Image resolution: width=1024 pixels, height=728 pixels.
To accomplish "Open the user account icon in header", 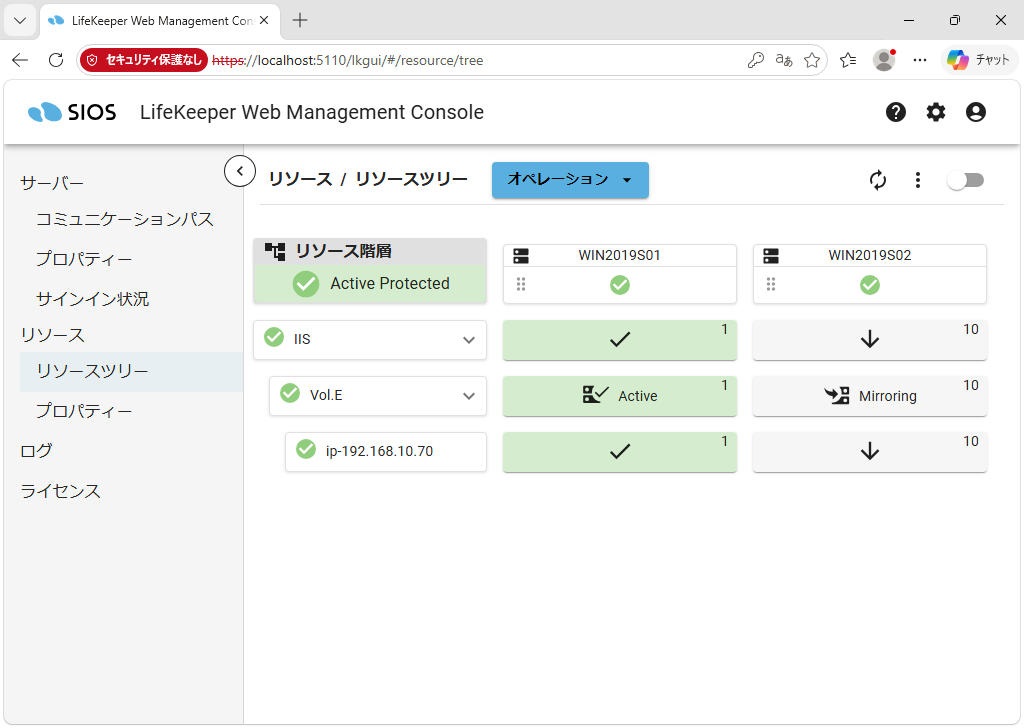I will 975,112.
